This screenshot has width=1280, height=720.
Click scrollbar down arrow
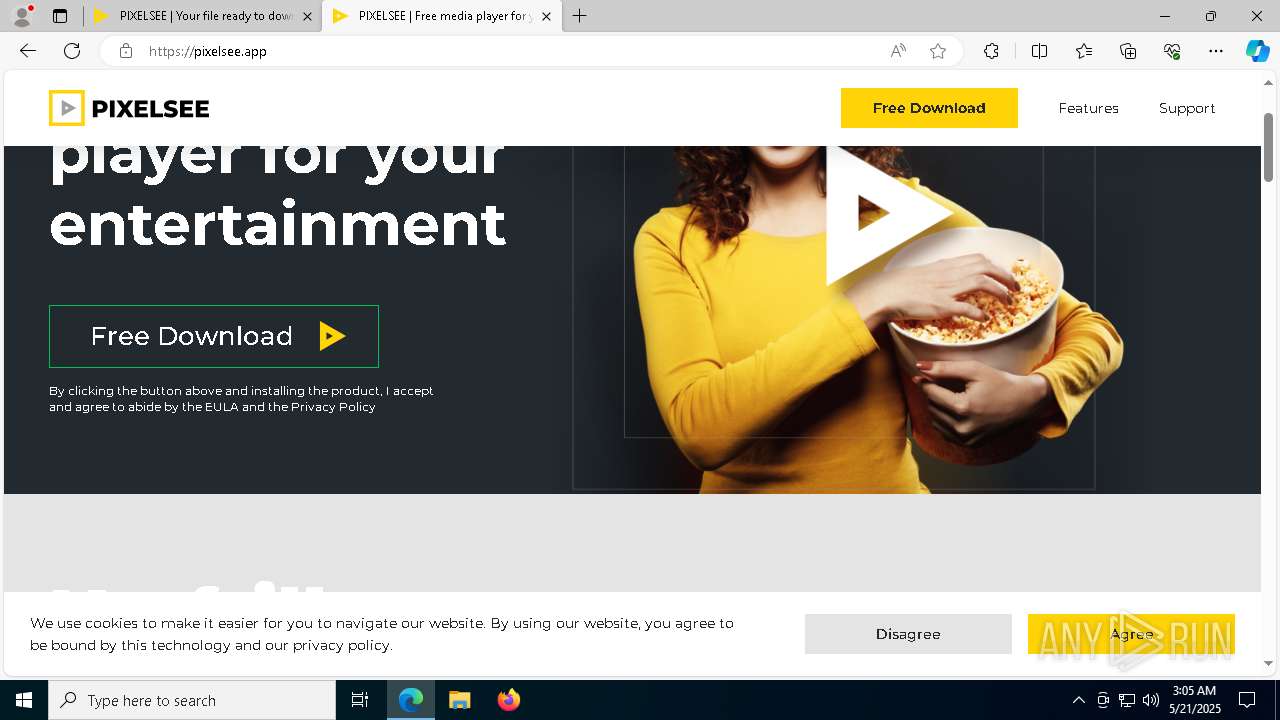(1268, 663)
